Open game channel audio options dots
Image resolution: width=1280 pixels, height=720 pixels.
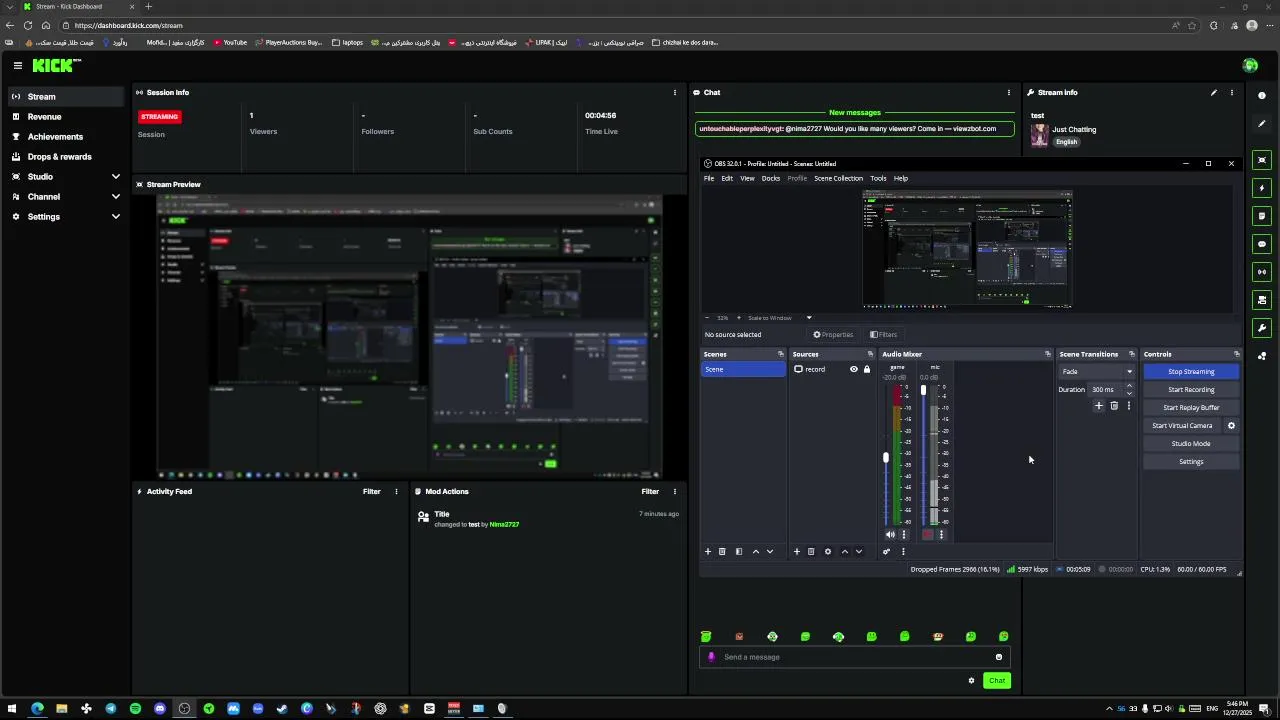[x=904, y=535]
